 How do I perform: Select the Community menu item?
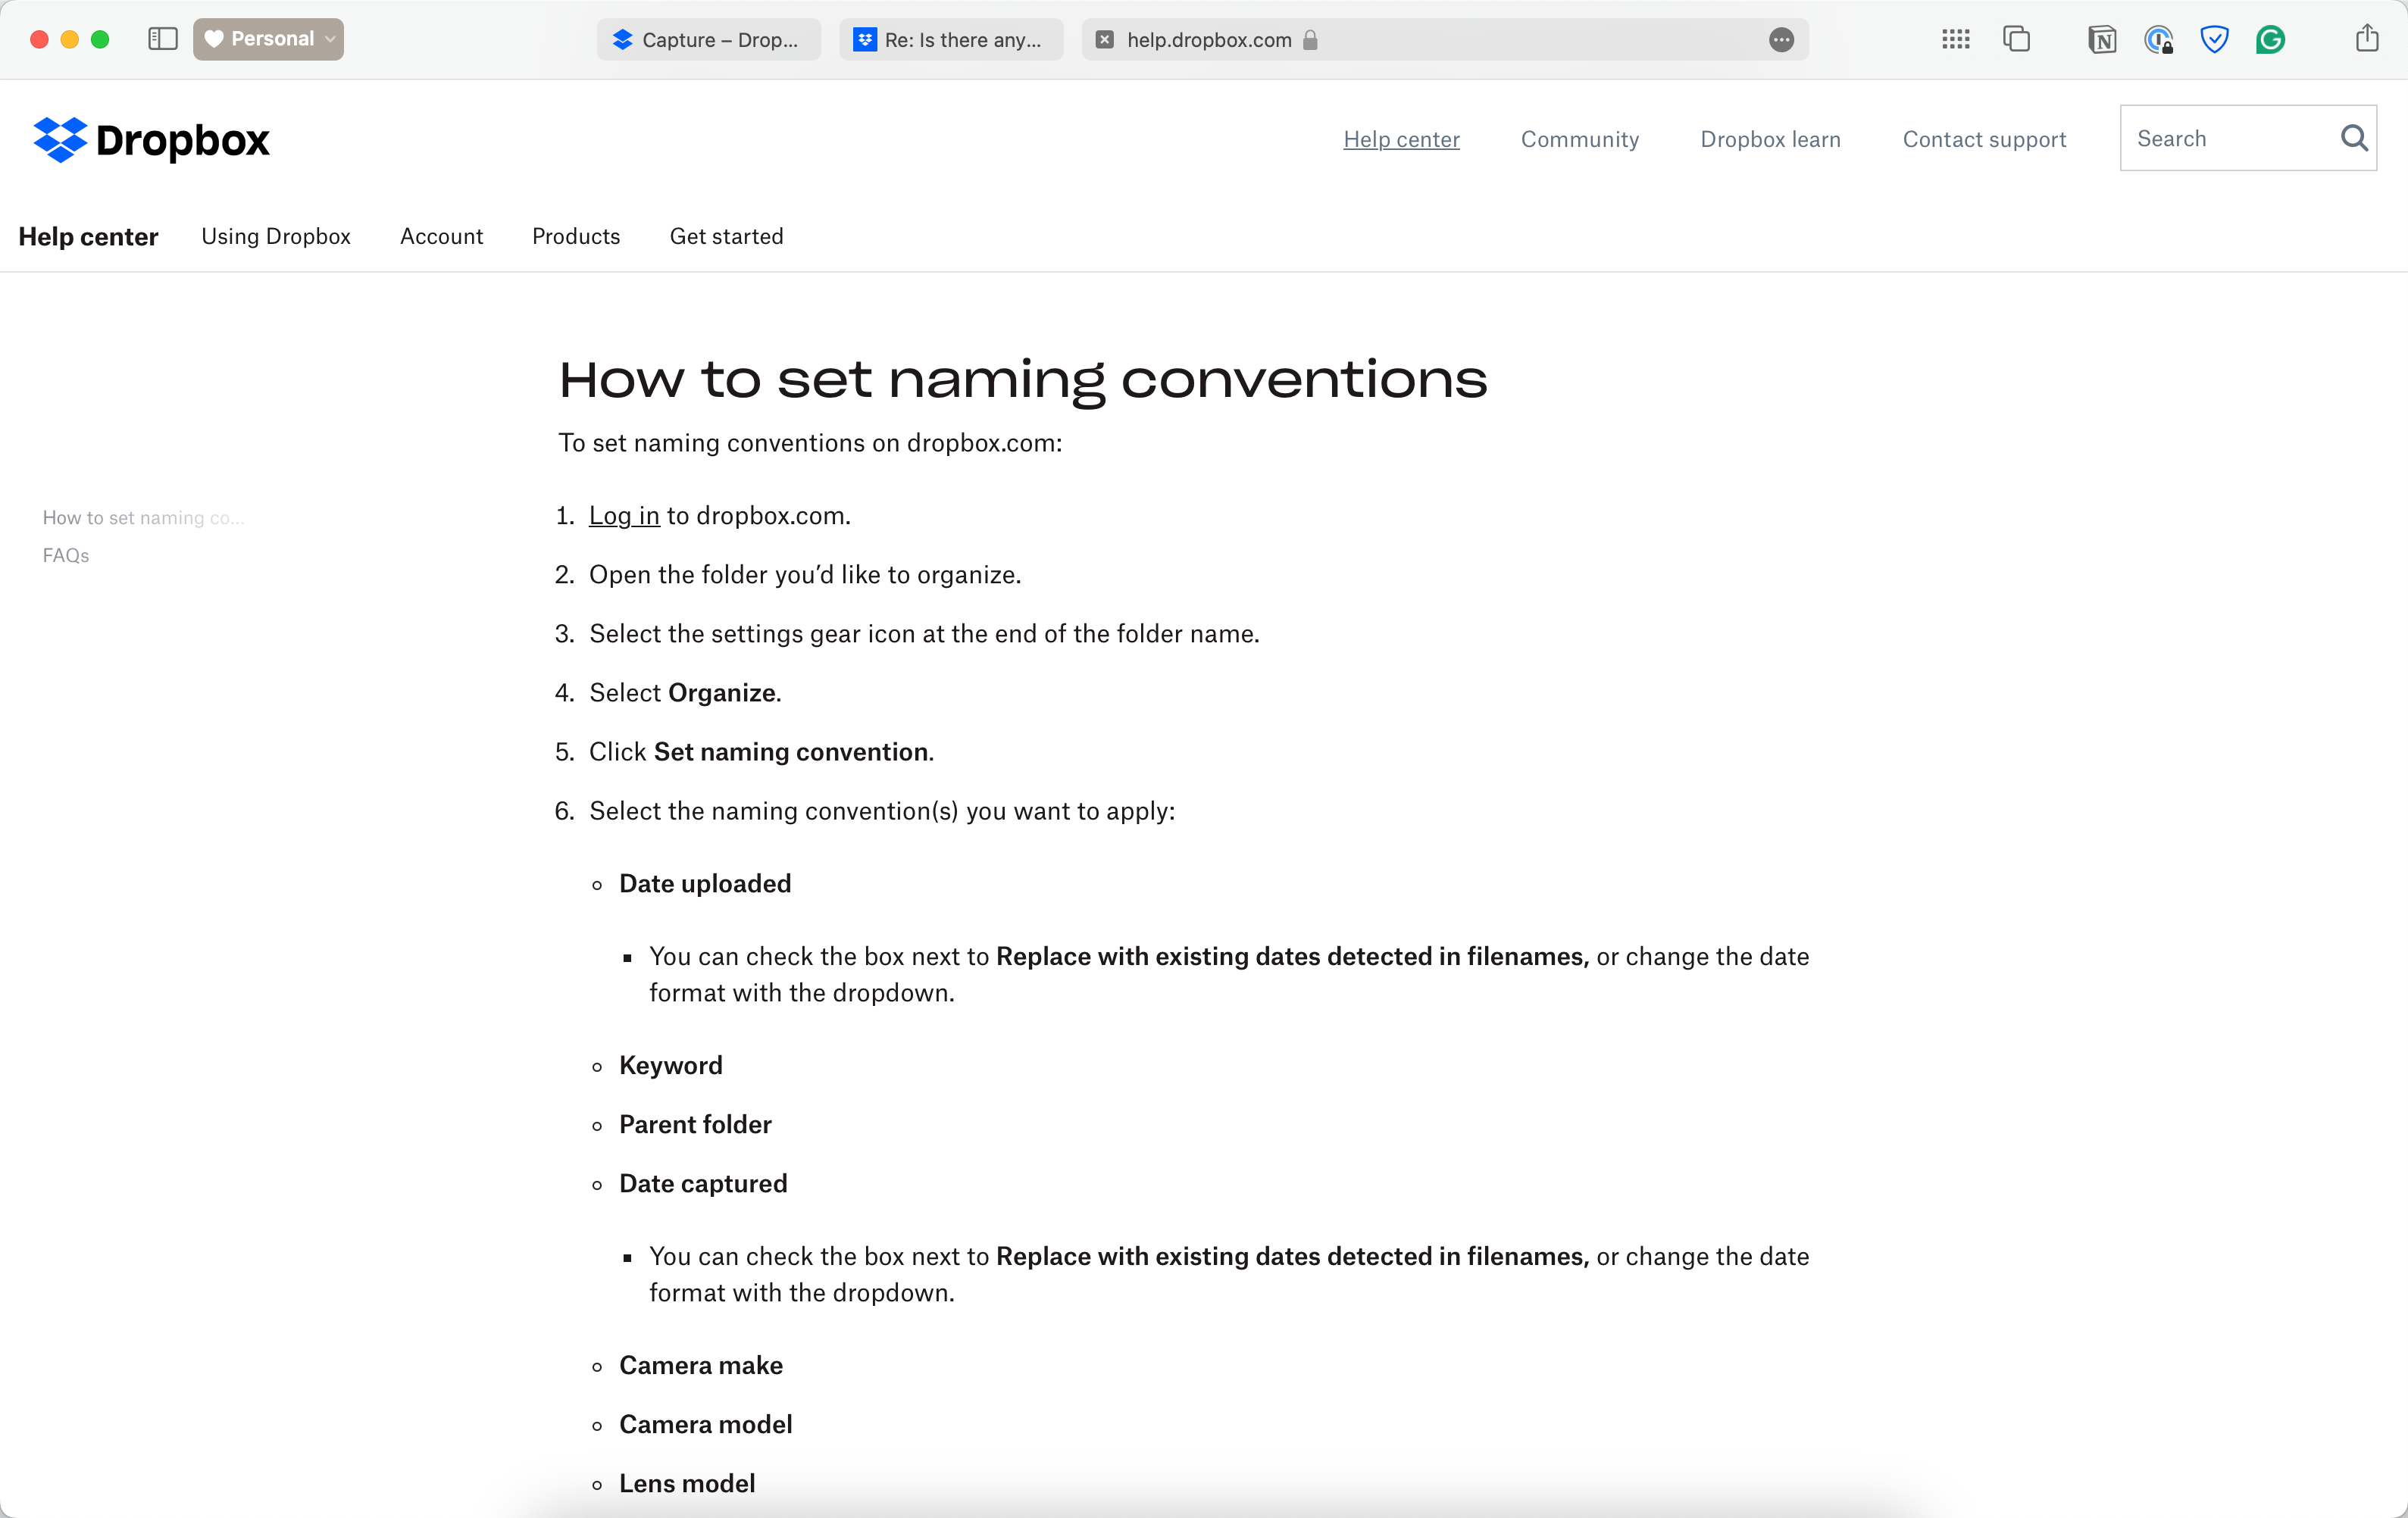tap(1579, 138)
